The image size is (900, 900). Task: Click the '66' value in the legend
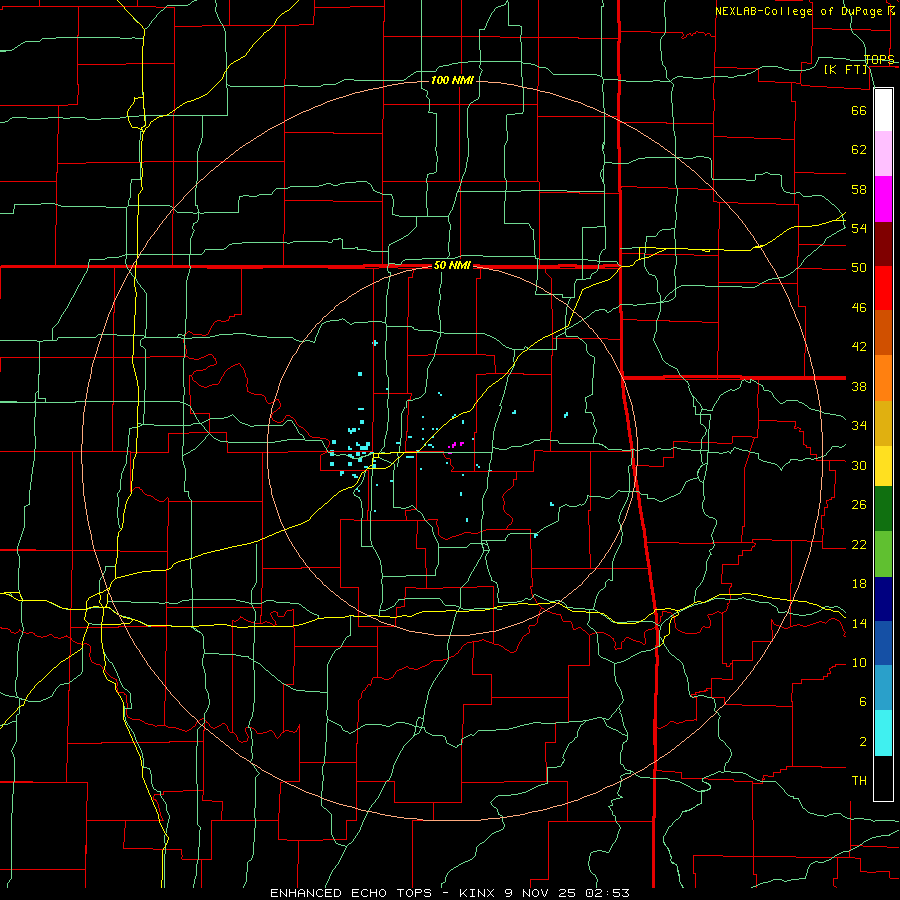[859, 111]
